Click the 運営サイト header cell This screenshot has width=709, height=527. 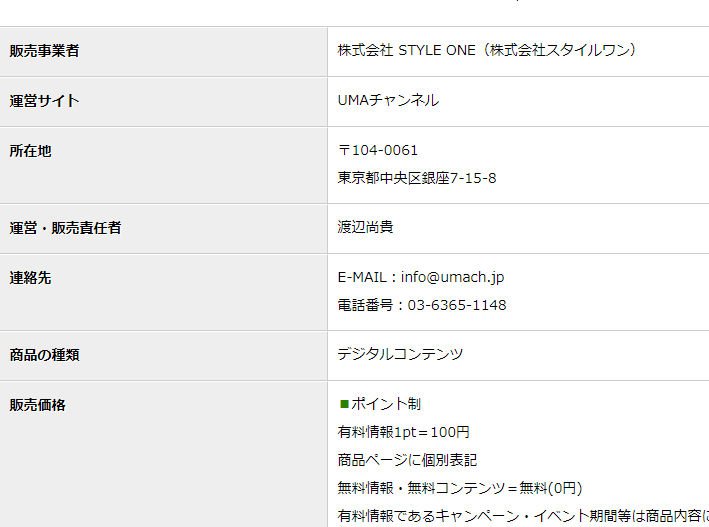[163, 102]
